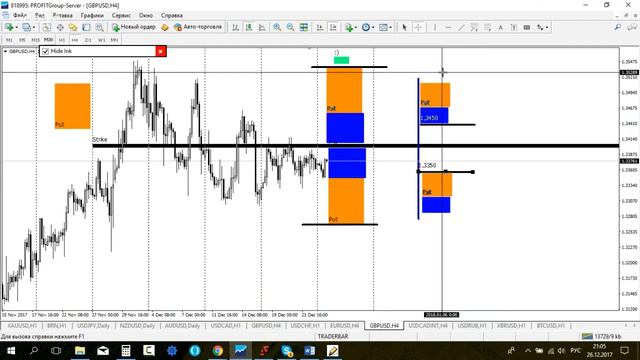The width and height of the screenshot is (640, 360).
Task: Switch to the BTCUSD,H1 chart tab
Action: 551,326
